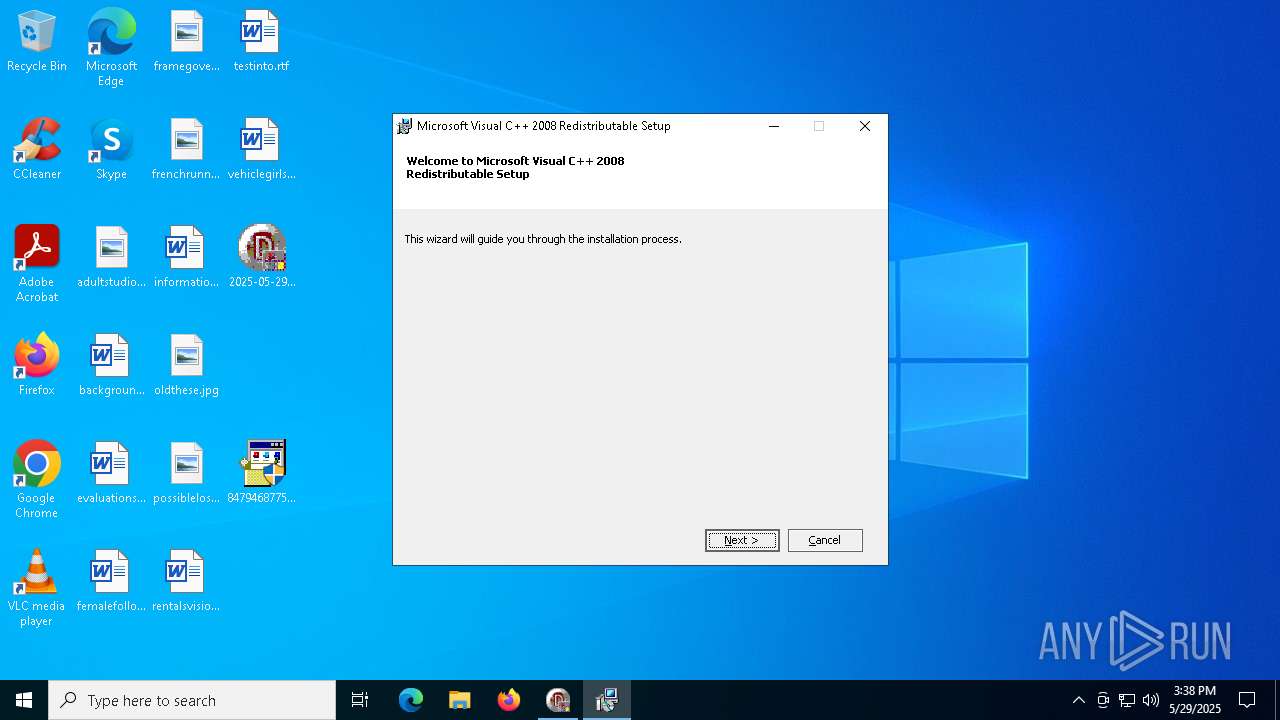Switch to the installer setup taskbar button

pyautogui.click(x=607, y=700)
